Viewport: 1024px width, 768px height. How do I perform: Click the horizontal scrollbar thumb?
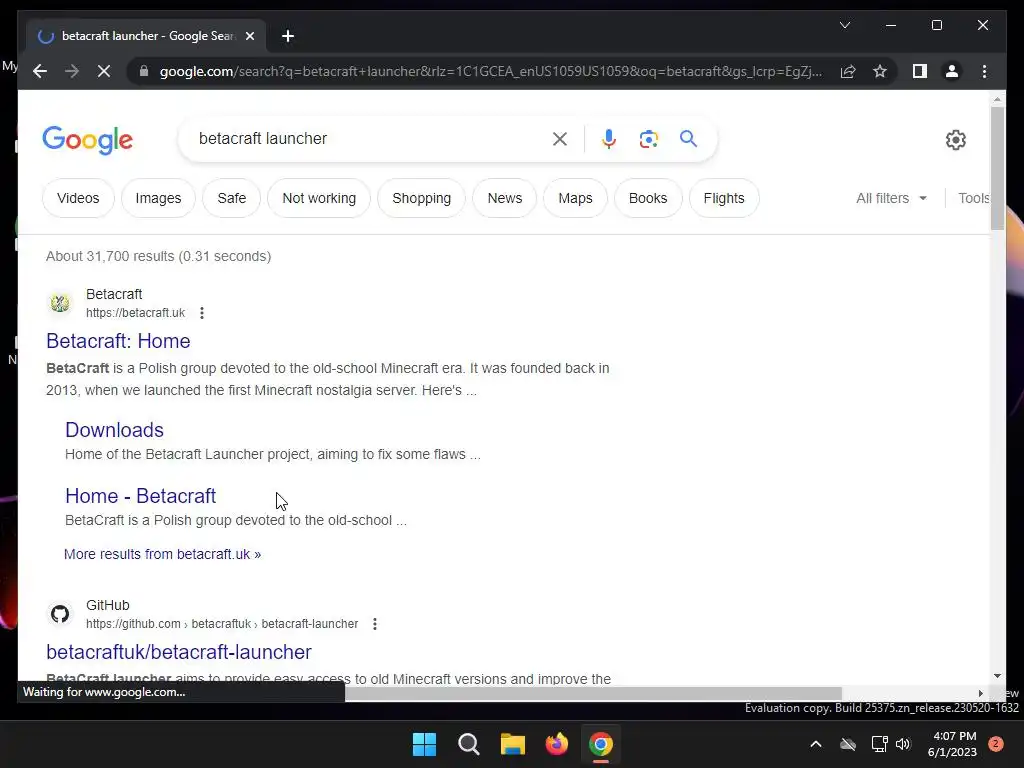pyautogui.click(x=593, y=693)
